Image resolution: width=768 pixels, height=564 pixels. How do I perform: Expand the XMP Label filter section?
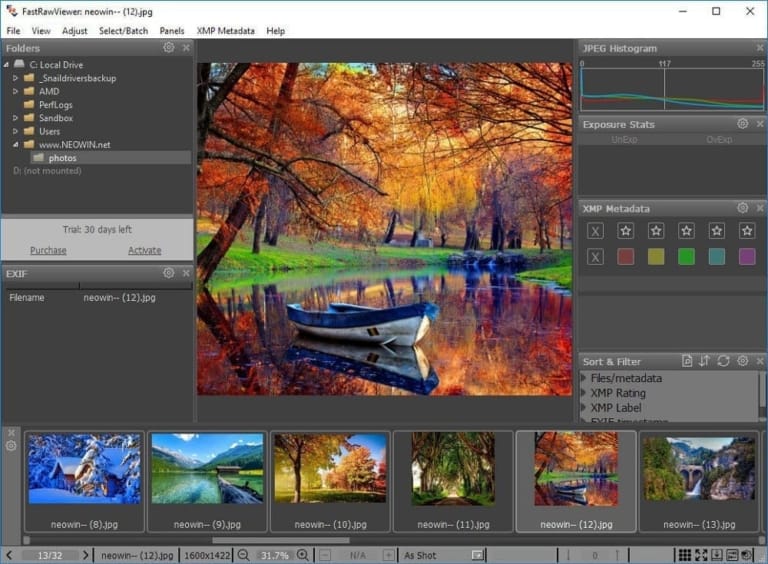(x=583, y=407)
